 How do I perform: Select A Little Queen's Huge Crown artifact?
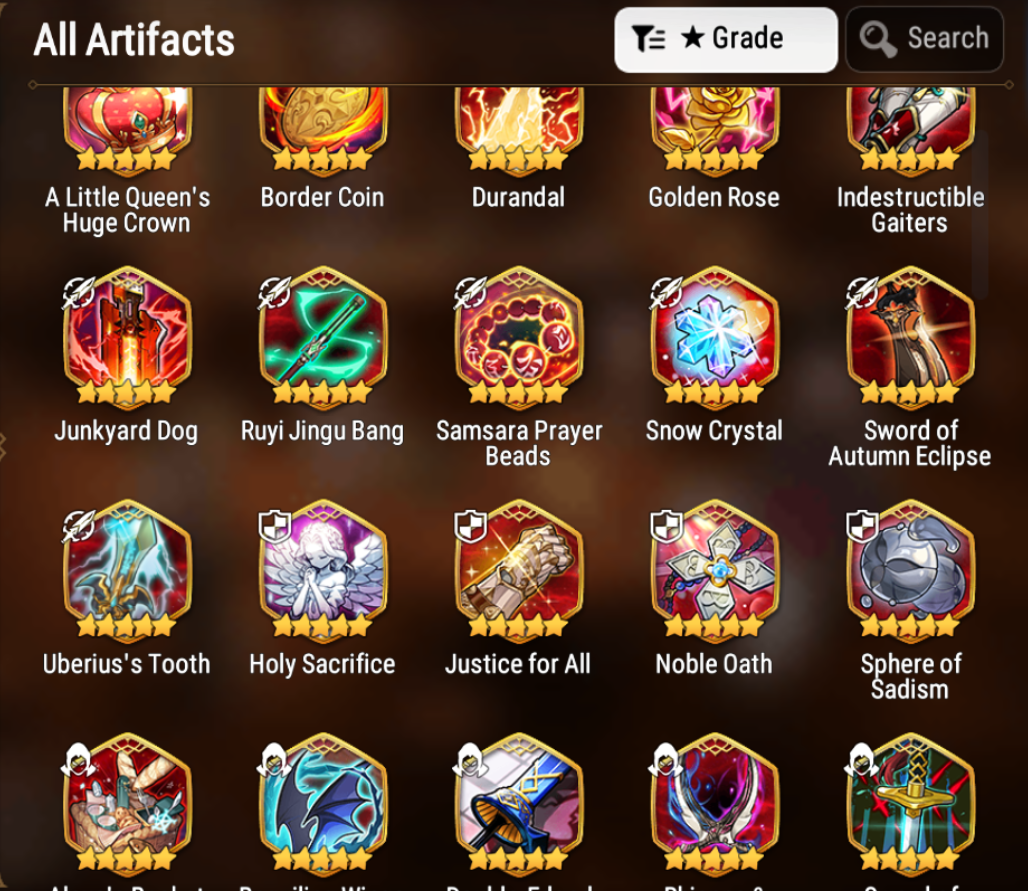127,130
